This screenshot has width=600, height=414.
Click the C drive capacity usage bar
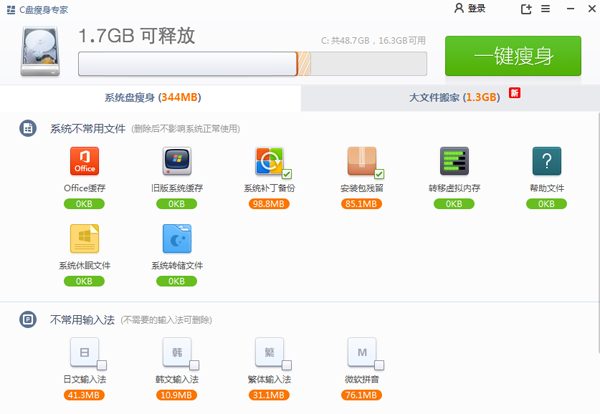(251, 63)
